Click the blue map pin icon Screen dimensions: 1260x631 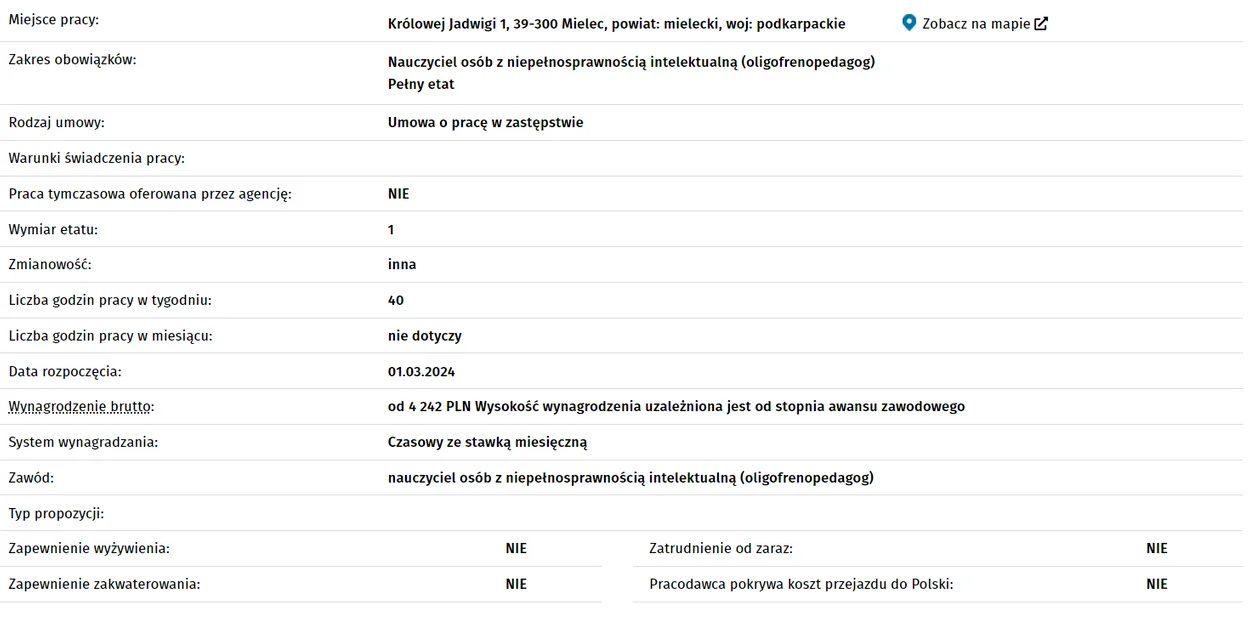[x=909, y=23]
